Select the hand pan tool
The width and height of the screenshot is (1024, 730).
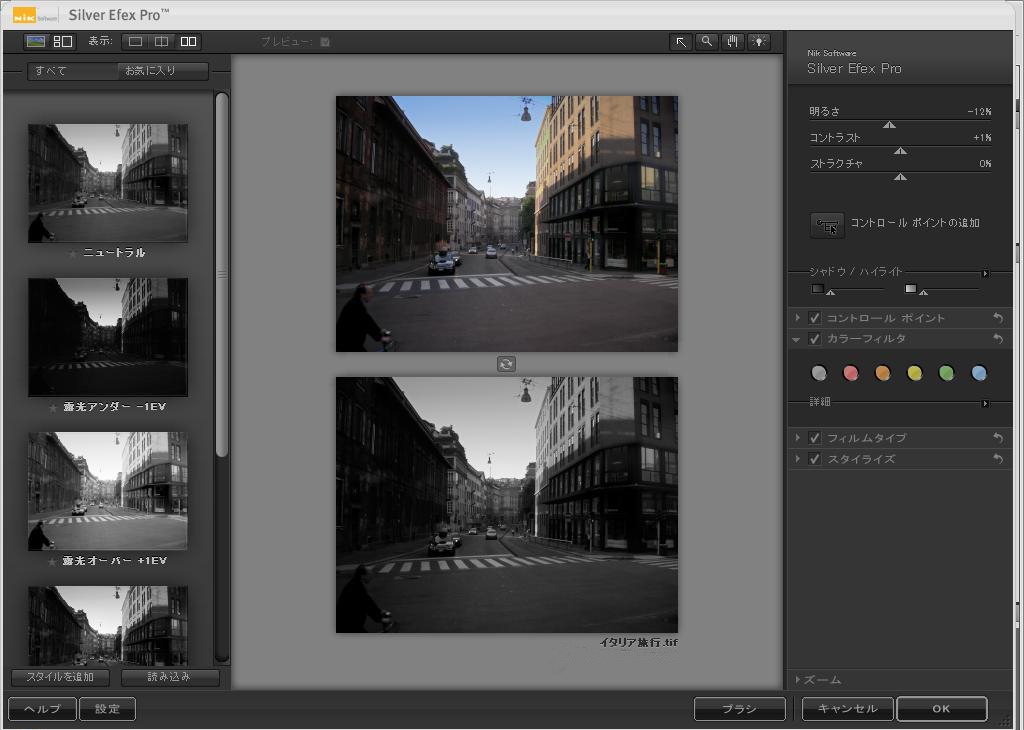(x=733, y=42)
